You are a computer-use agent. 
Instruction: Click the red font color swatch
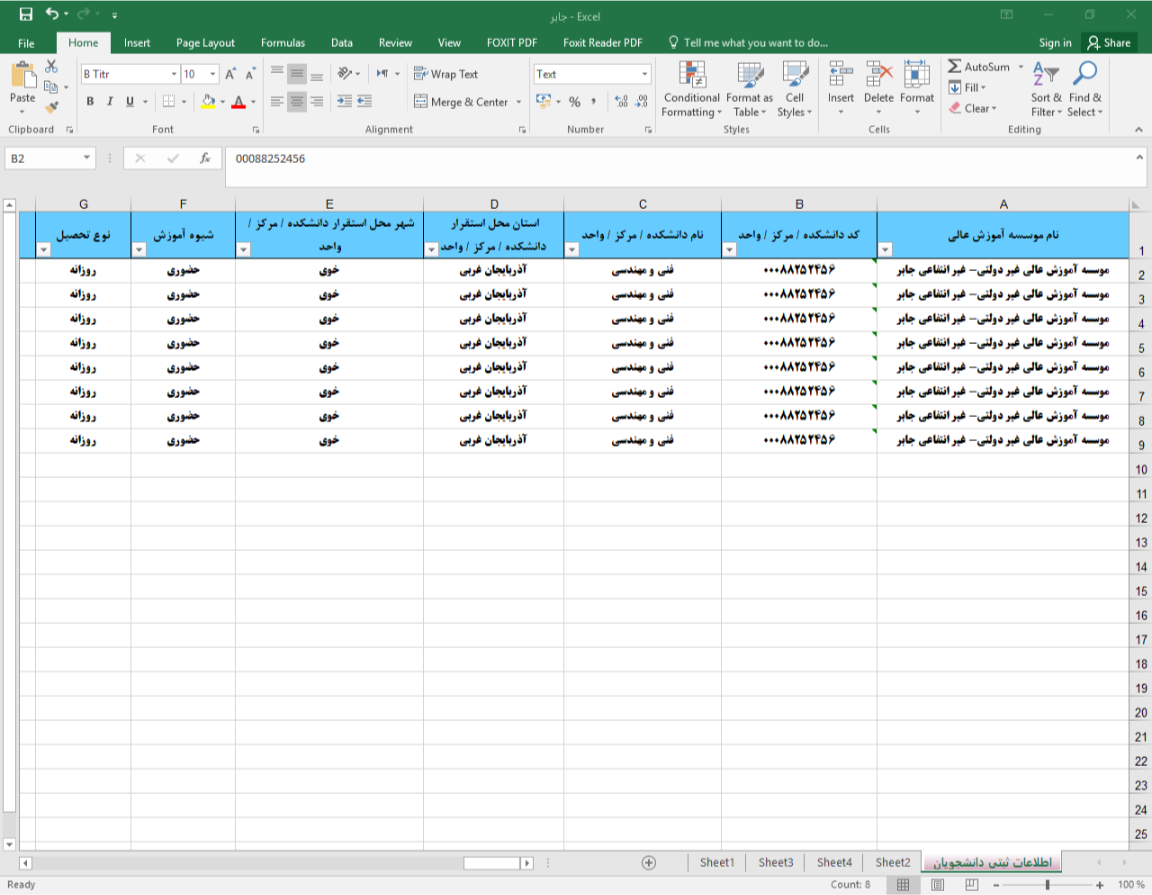click(x=238, y=102)
